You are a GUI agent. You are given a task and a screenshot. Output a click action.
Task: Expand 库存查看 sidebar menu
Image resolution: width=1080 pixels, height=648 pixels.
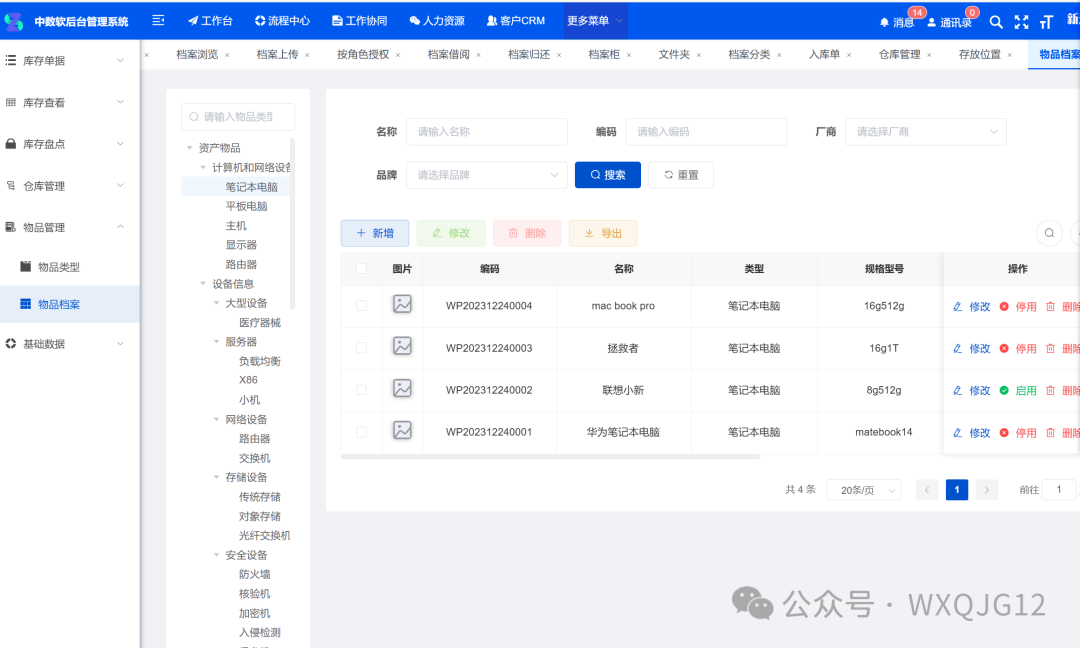click(69, 103)
